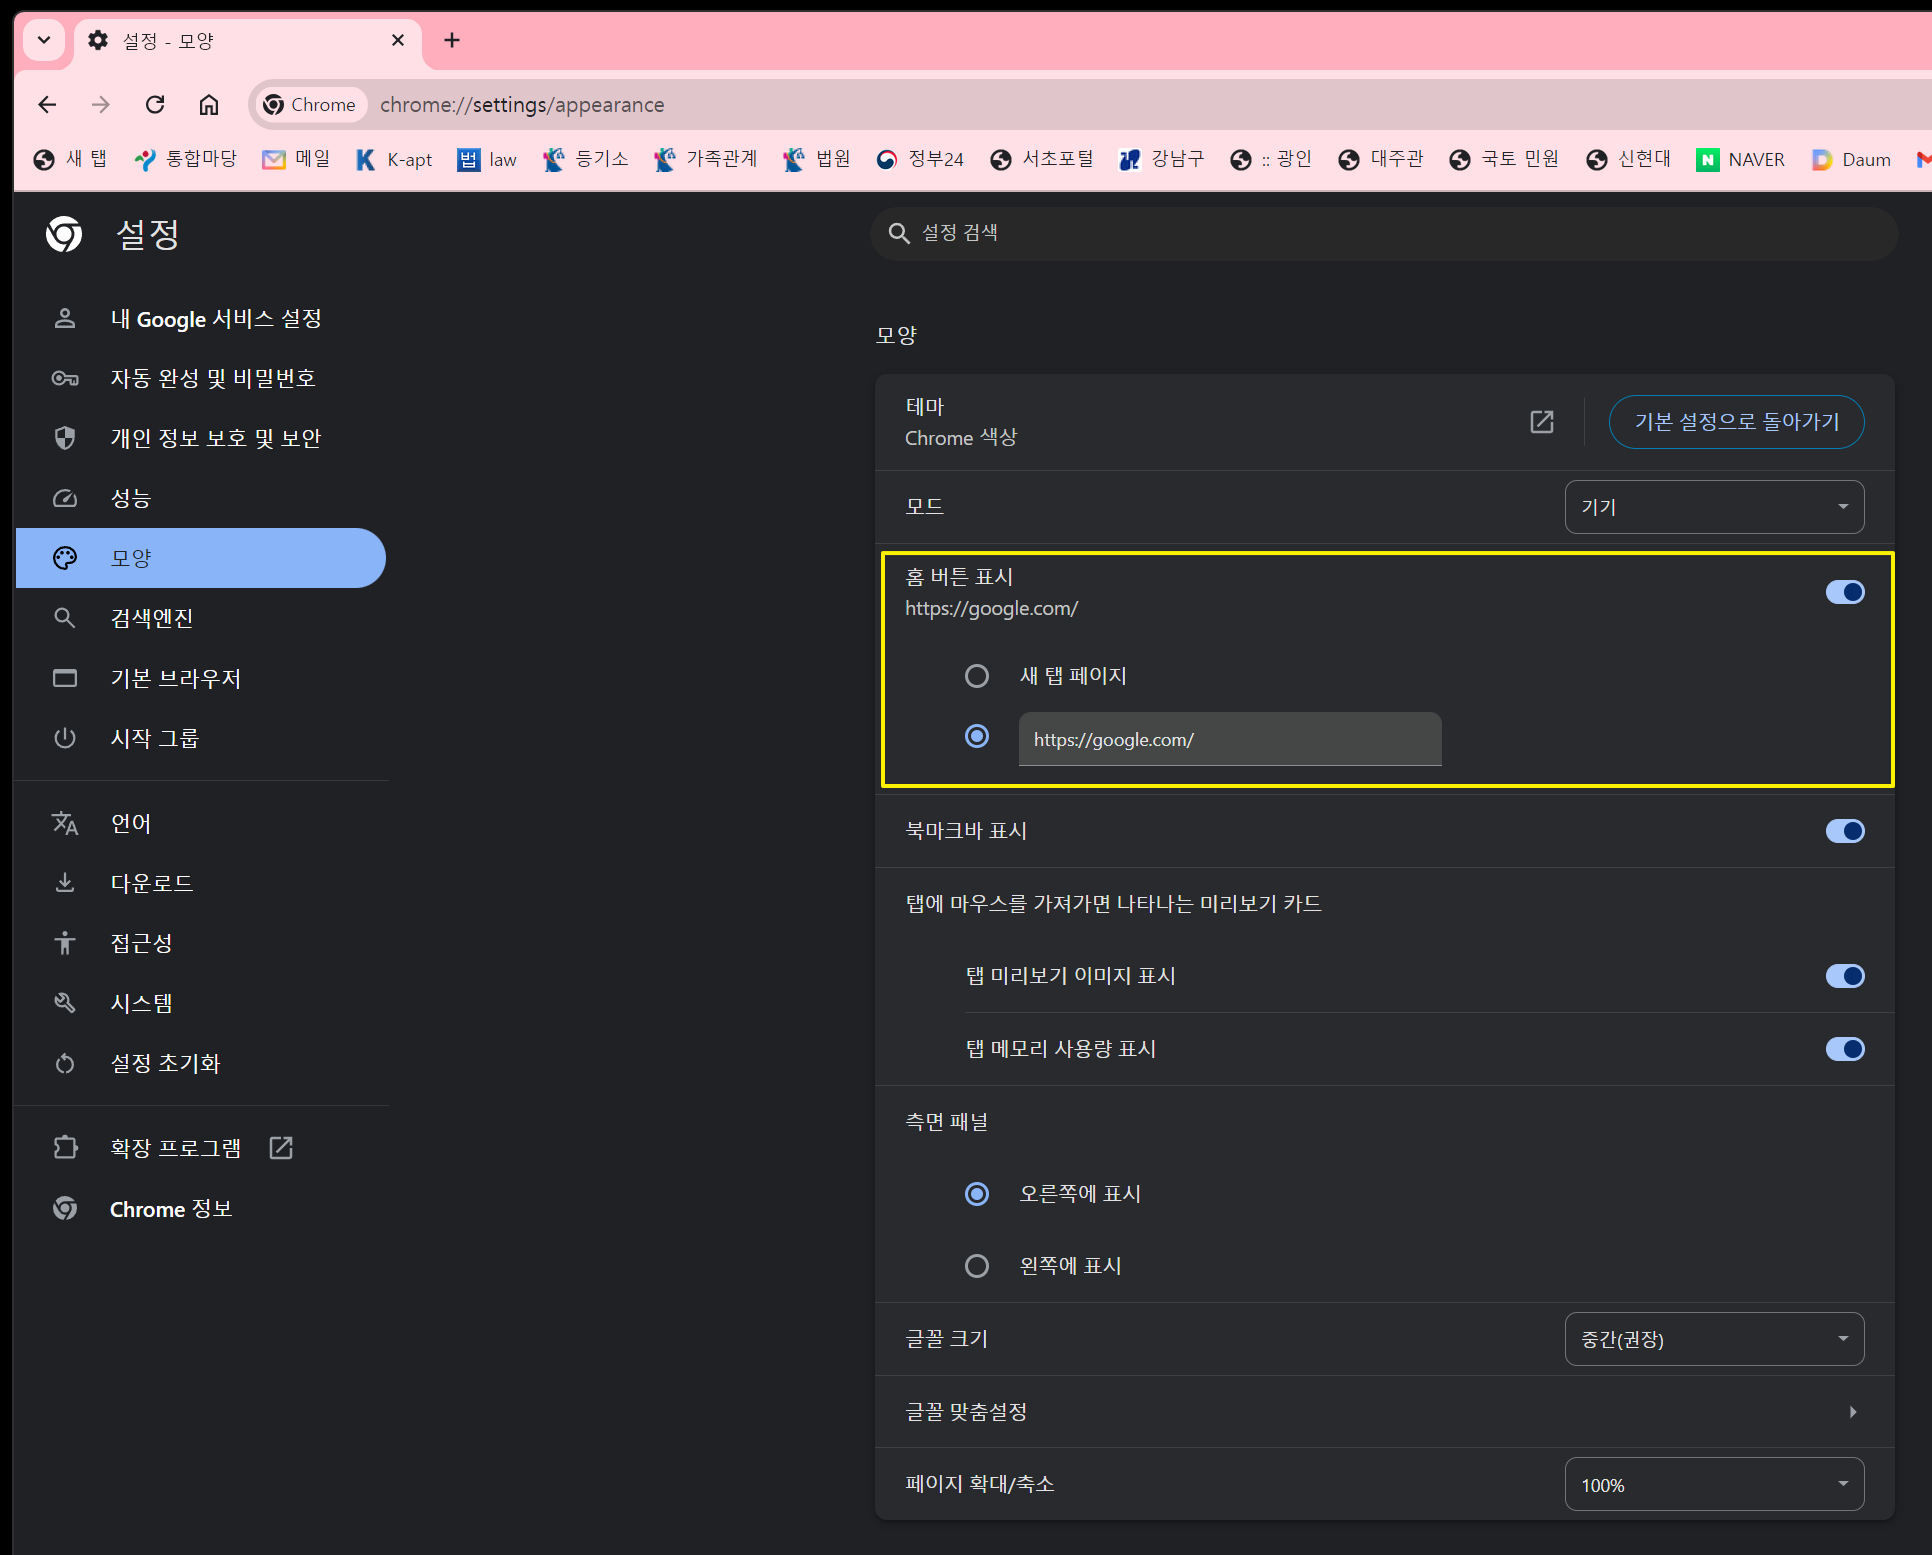Viewport: 1932px width, 1555px height.
Task: Click the NAVER bookmark icon
Action: click(x=1707, y=160)
